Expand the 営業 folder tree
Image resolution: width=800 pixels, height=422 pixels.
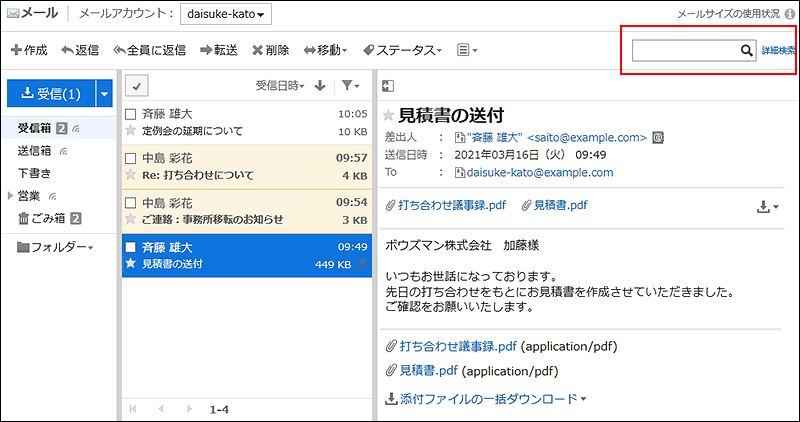pos(11,195)
